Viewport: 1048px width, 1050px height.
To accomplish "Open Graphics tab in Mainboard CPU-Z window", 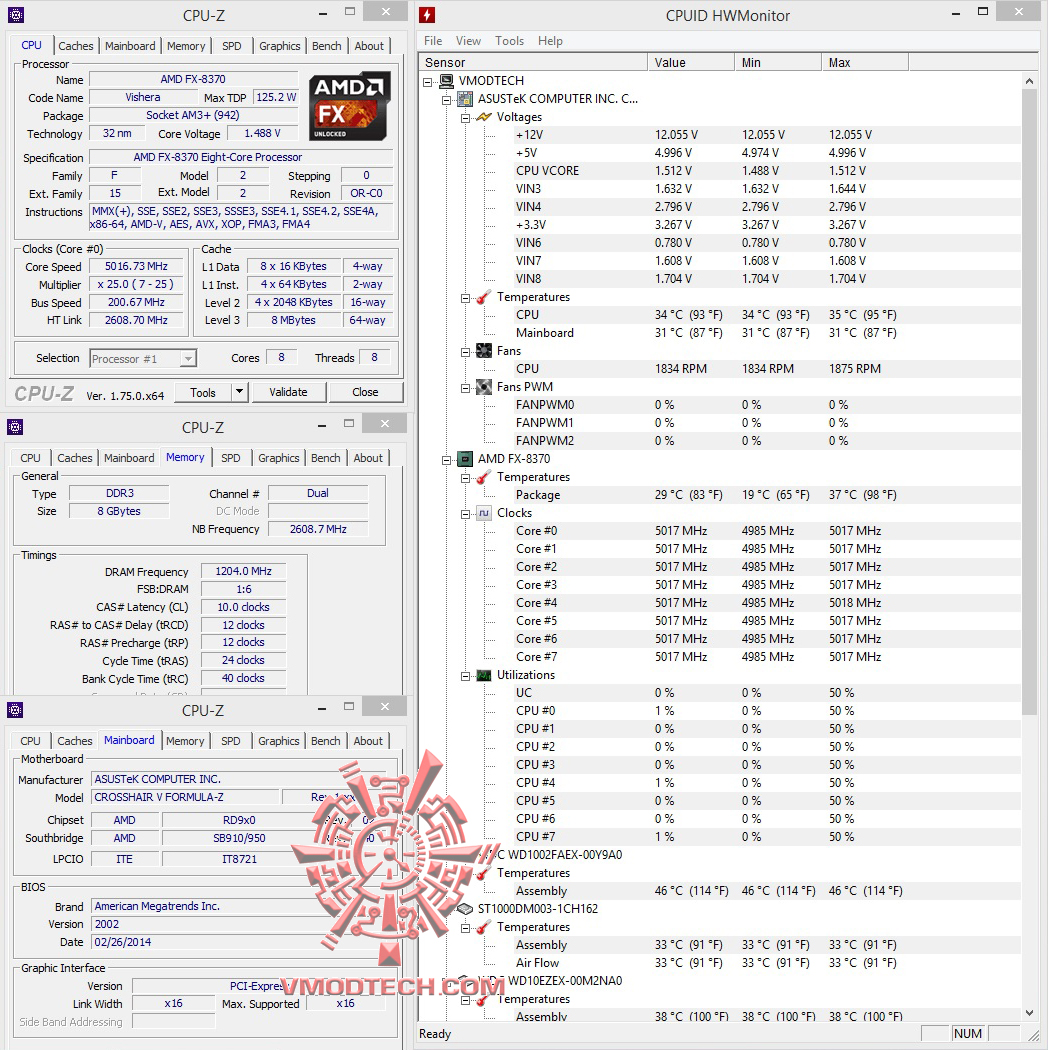I will point(279,741).
